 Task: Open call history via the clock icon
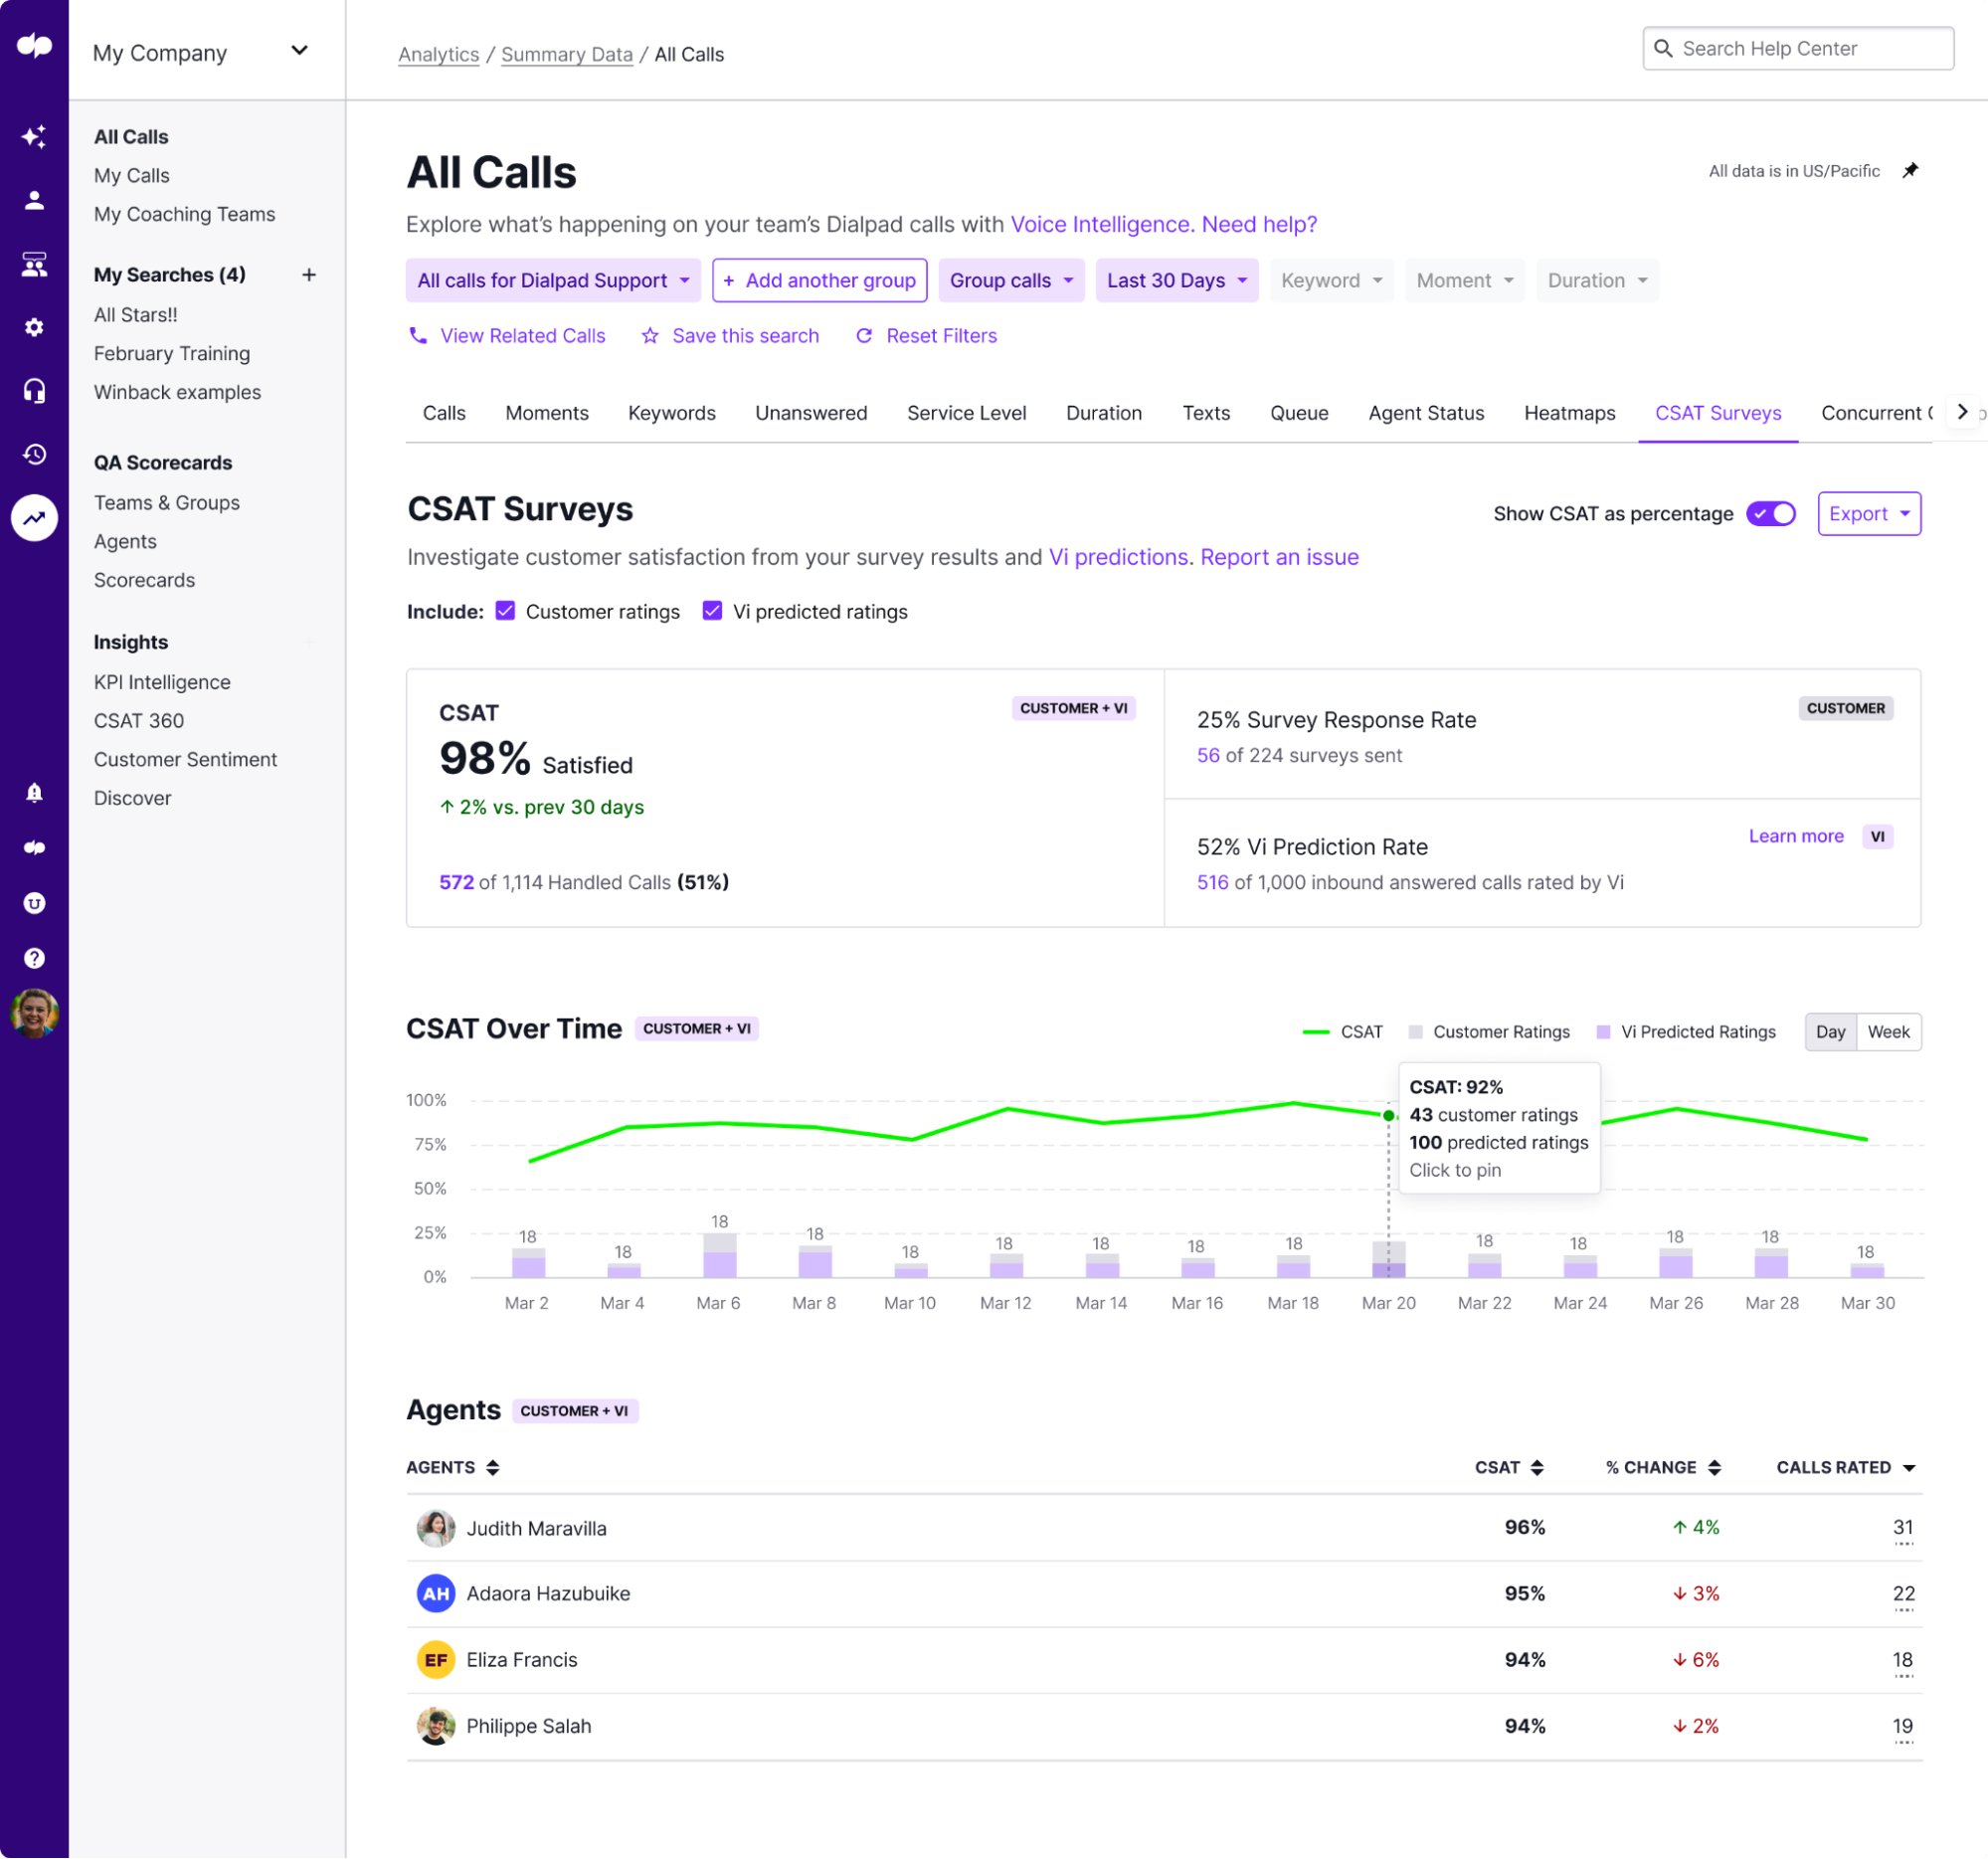34,454
